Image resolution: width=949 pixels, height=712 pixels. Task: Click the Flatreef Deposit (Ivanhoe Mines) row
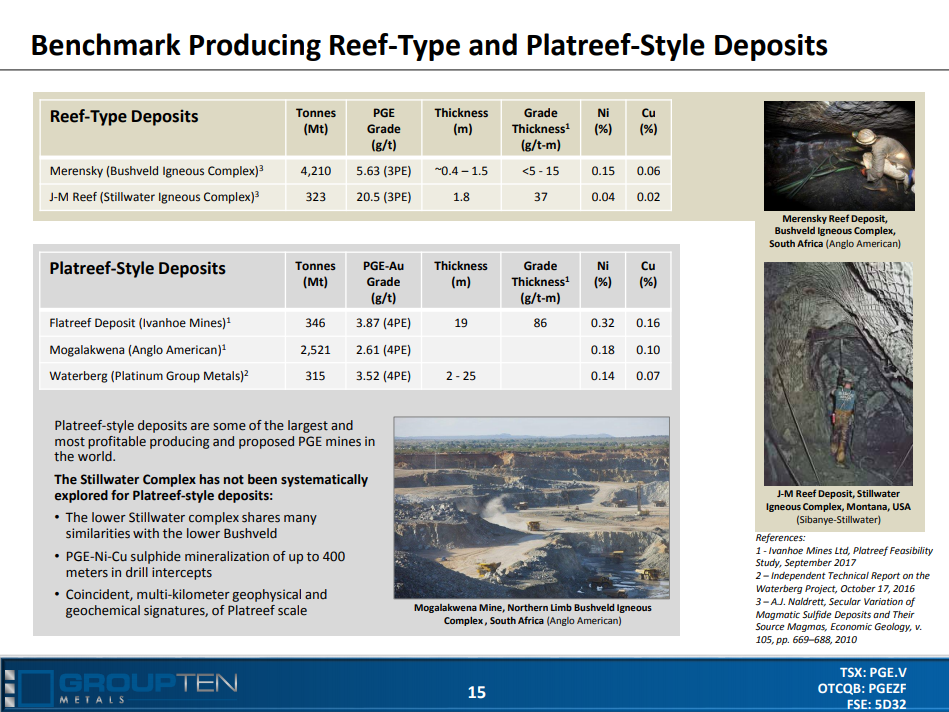(x=356, y=323)
